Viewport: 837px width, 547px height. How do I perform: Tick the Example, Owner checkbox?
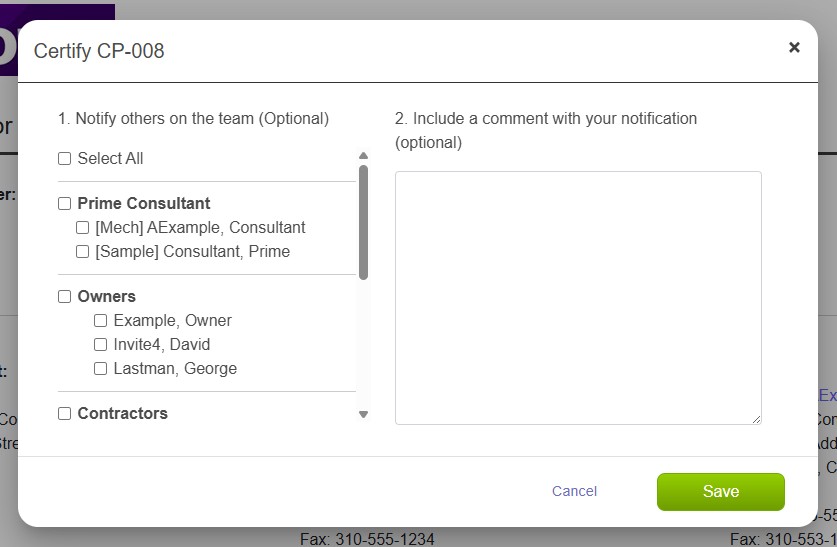click(x=100, y=320)
